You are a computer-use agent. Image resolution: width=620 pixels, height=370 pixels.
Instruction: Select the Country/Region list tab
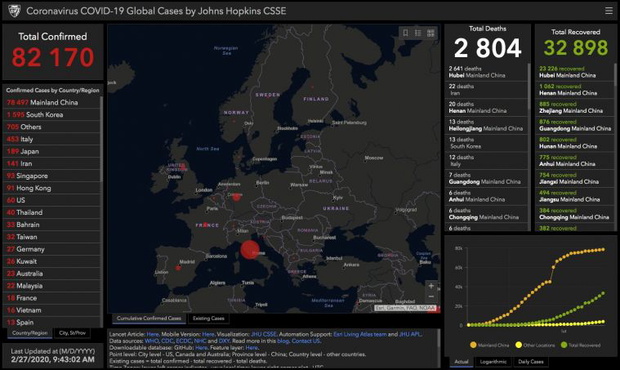coord(30,333)
